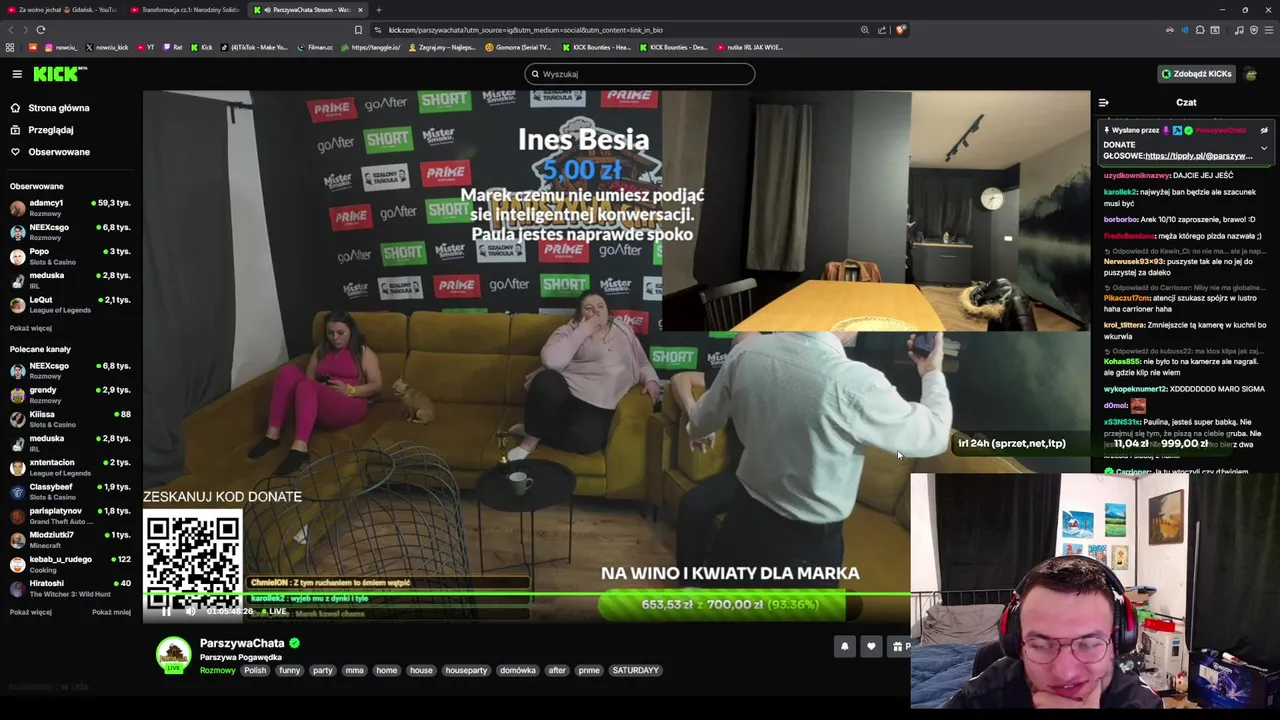Viewport: 1280px width, 720px height.
Task: Open recommended channel xntentacion
Action: tap(70, 467)
